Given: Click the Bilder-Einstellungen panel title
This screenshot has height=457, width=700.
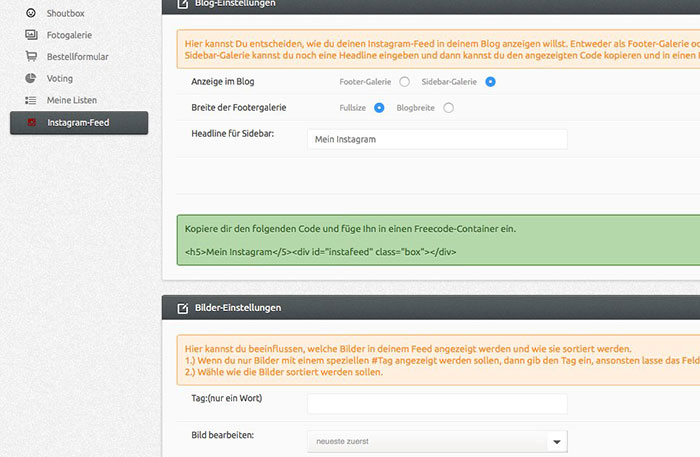Looking at the screenshot, I should (238, 307).
